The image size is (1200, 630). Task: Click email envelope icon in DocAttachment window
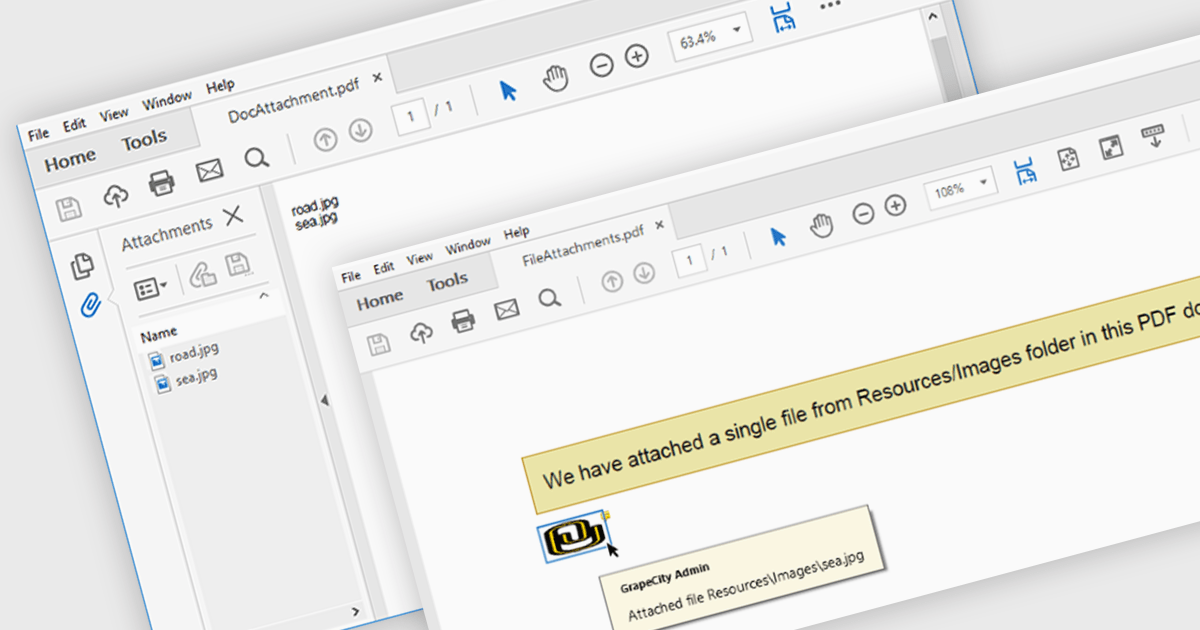[x=209, y=171]
